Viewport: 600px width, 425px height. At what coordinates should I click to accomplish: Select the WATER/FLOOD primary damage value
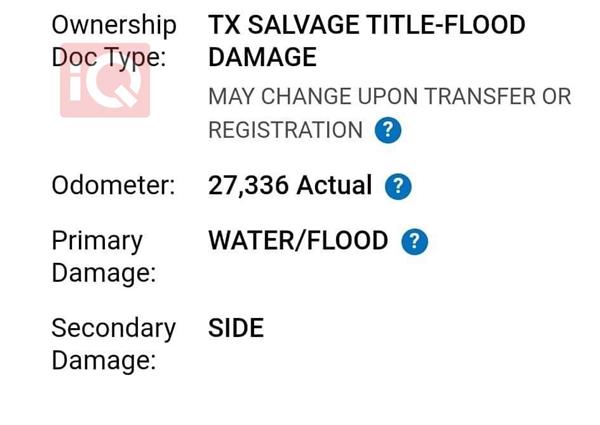coord(298,241)
